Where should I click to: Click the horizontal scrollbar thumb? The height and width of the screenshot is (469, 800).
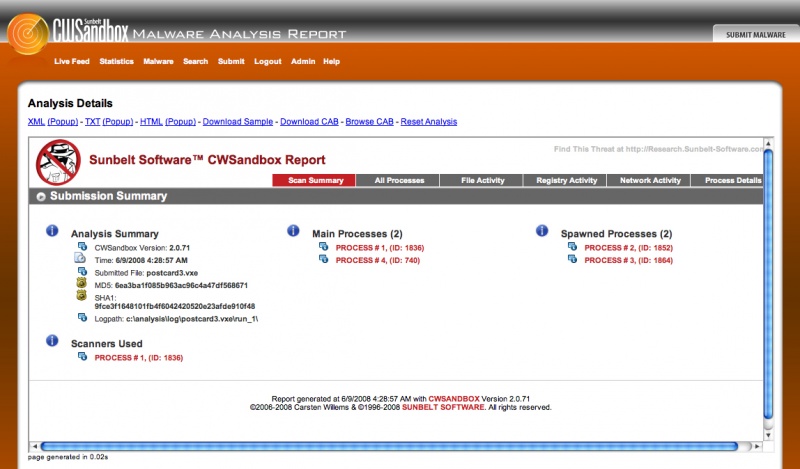[389, 446]
